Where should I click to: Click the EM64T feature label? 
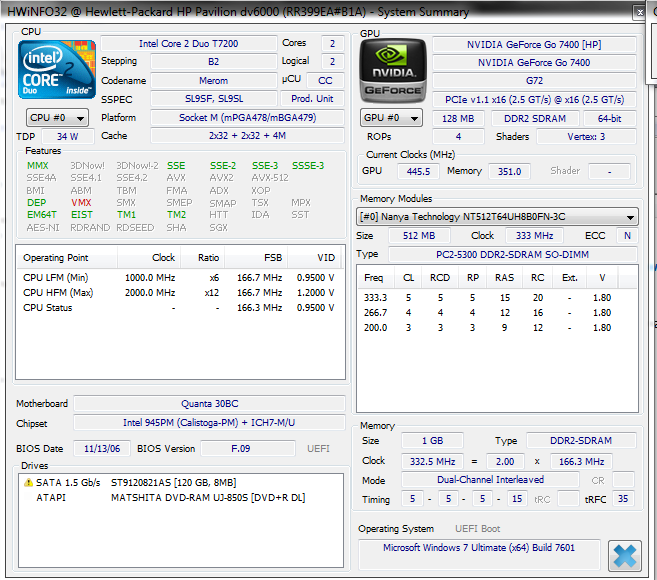42,215
